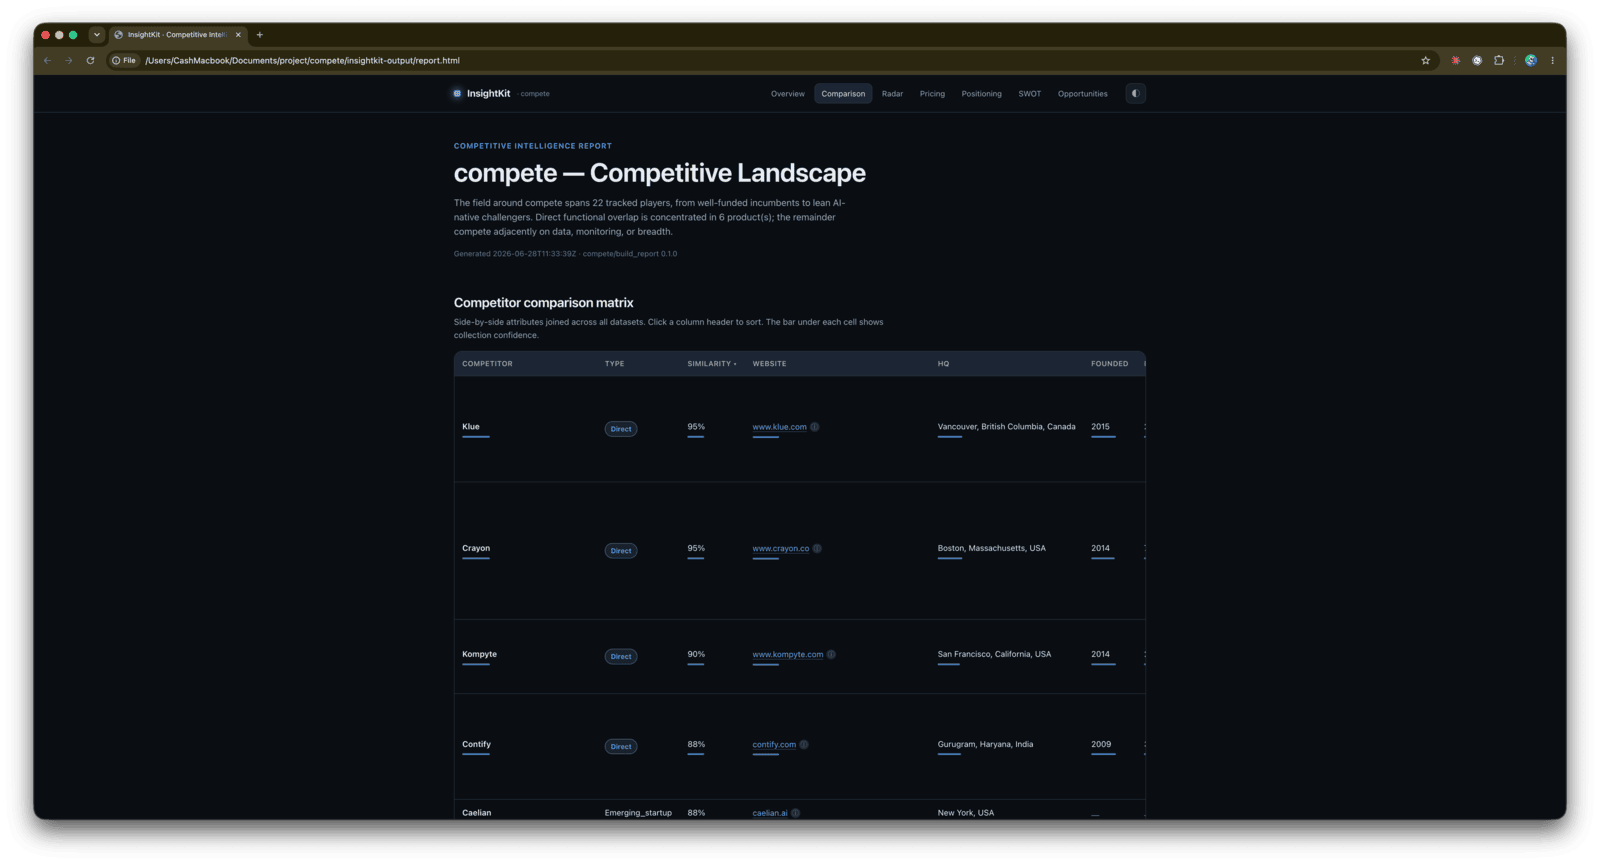Click info icon next to www.crayon.co
Image resolution: width=1600 pixels, height=864 pixels.
tap(817, 549)
